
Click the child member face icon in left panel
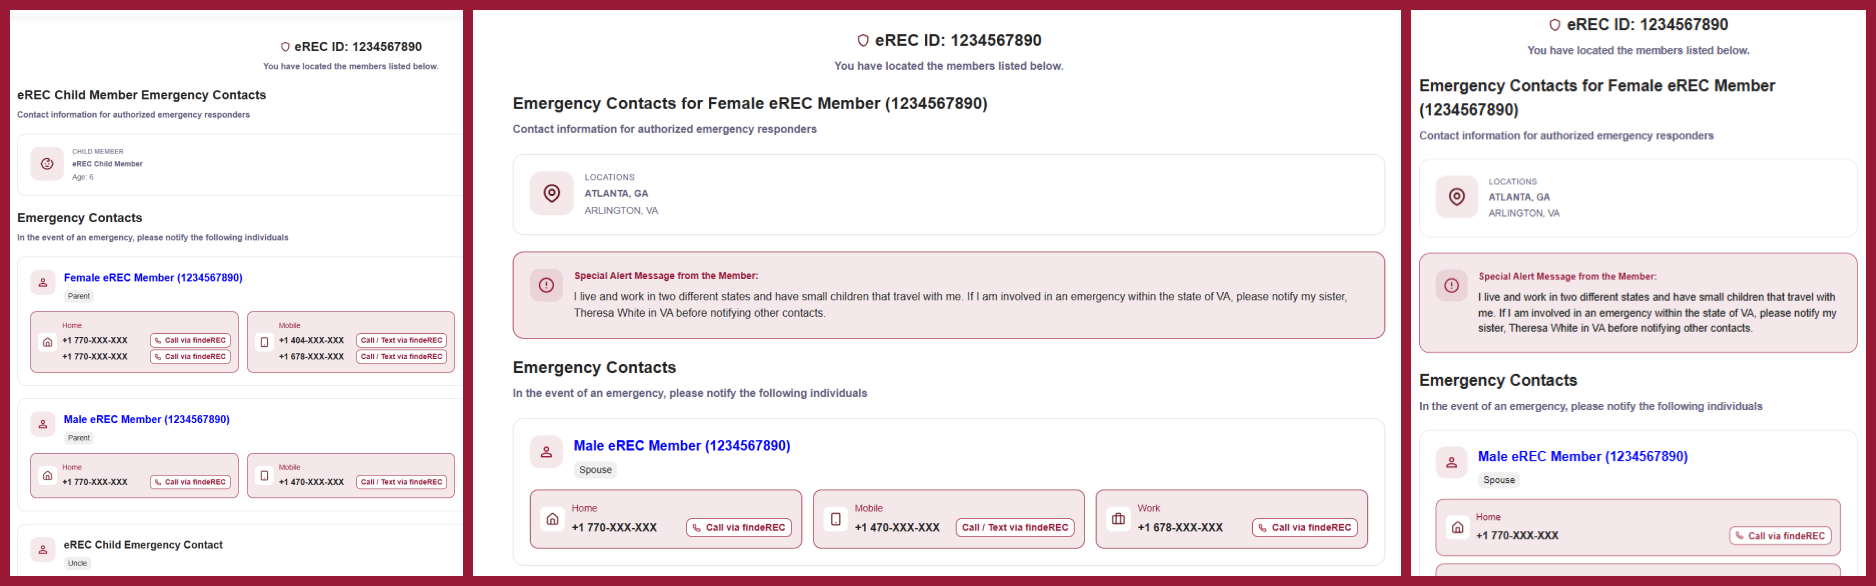(47, 164)
